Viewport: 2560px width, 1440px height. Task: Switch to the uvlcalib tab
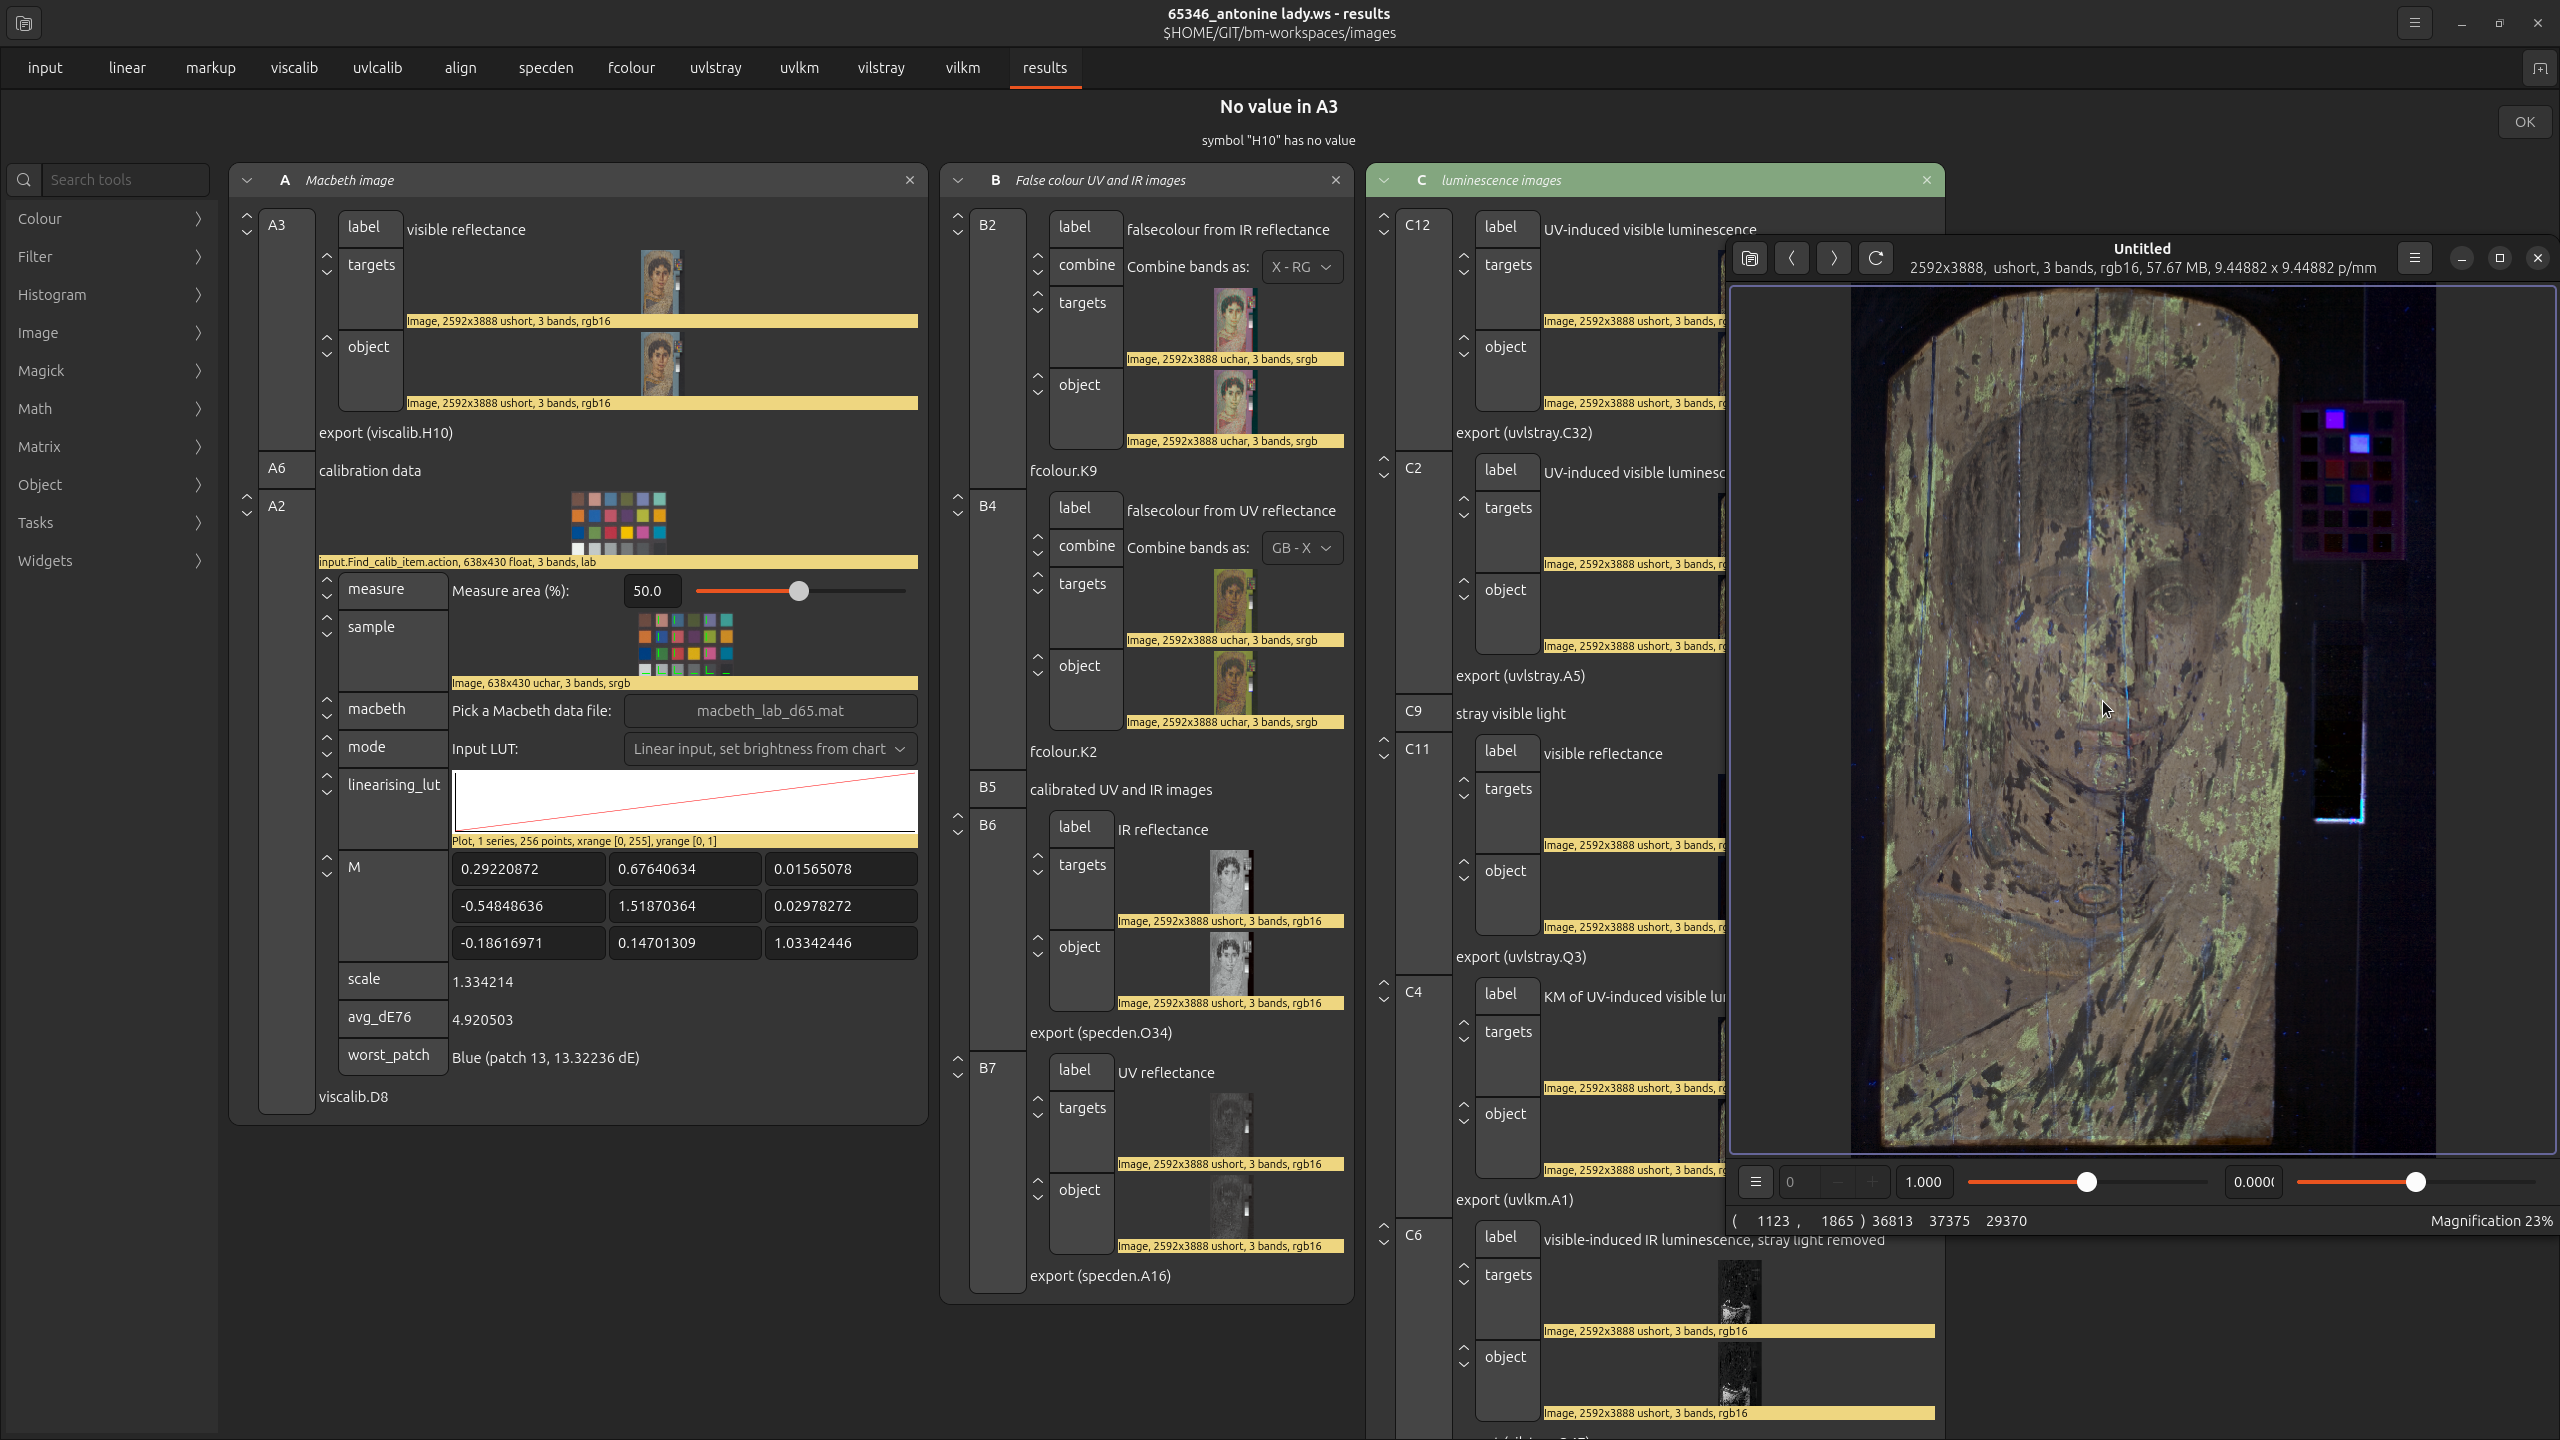click(375, 67)
